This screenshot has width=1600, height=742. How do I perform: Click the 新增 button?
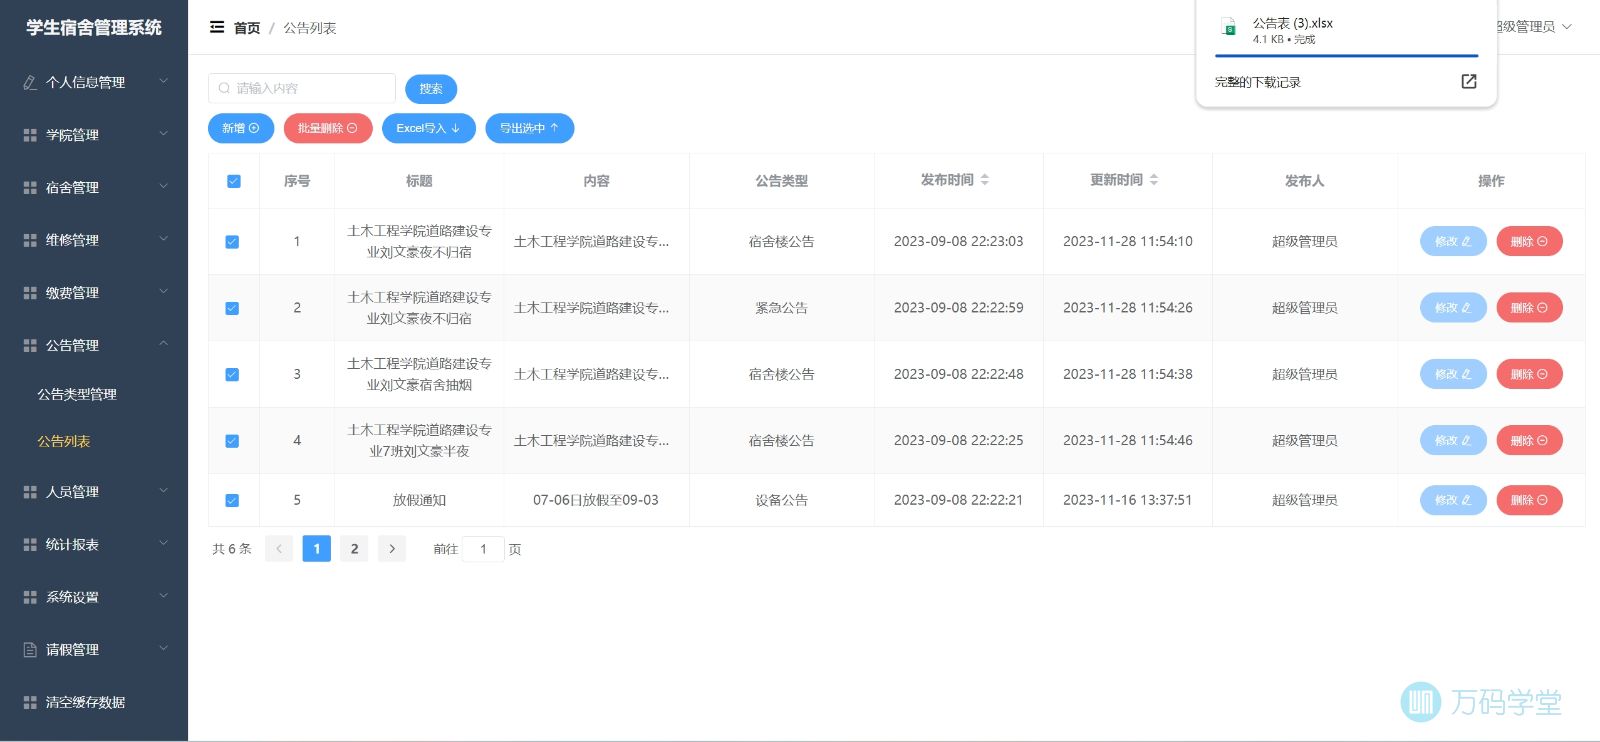coord(241,128)
